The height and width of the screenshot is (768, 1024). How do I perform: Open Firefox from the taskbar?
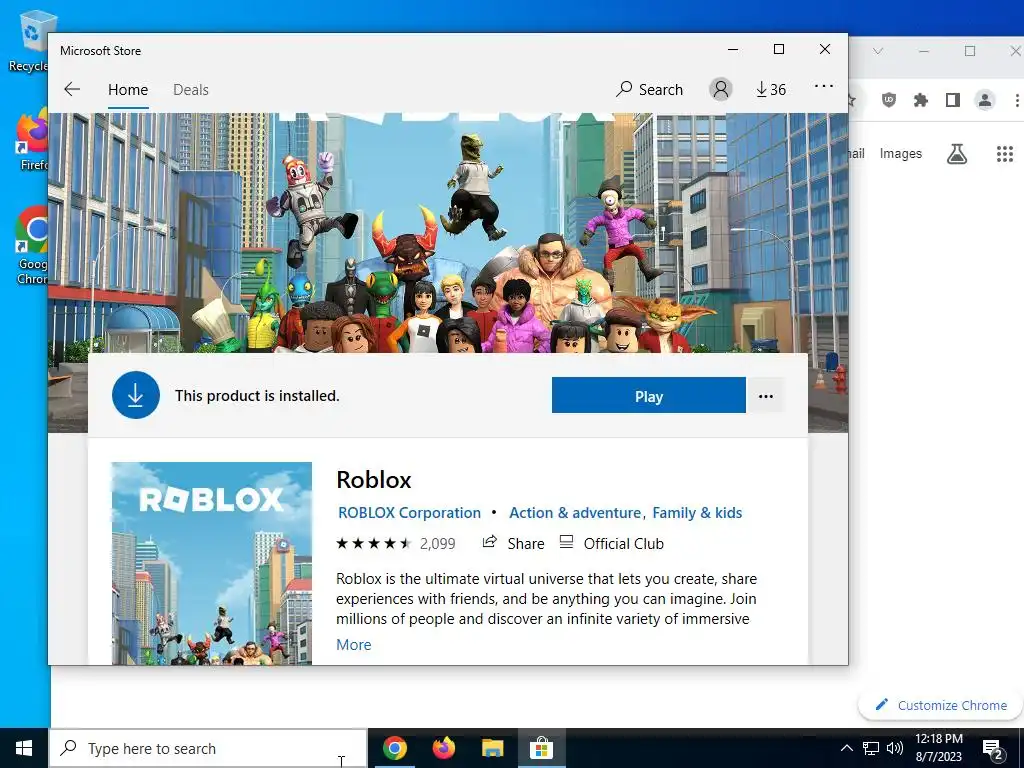point(443,748)
